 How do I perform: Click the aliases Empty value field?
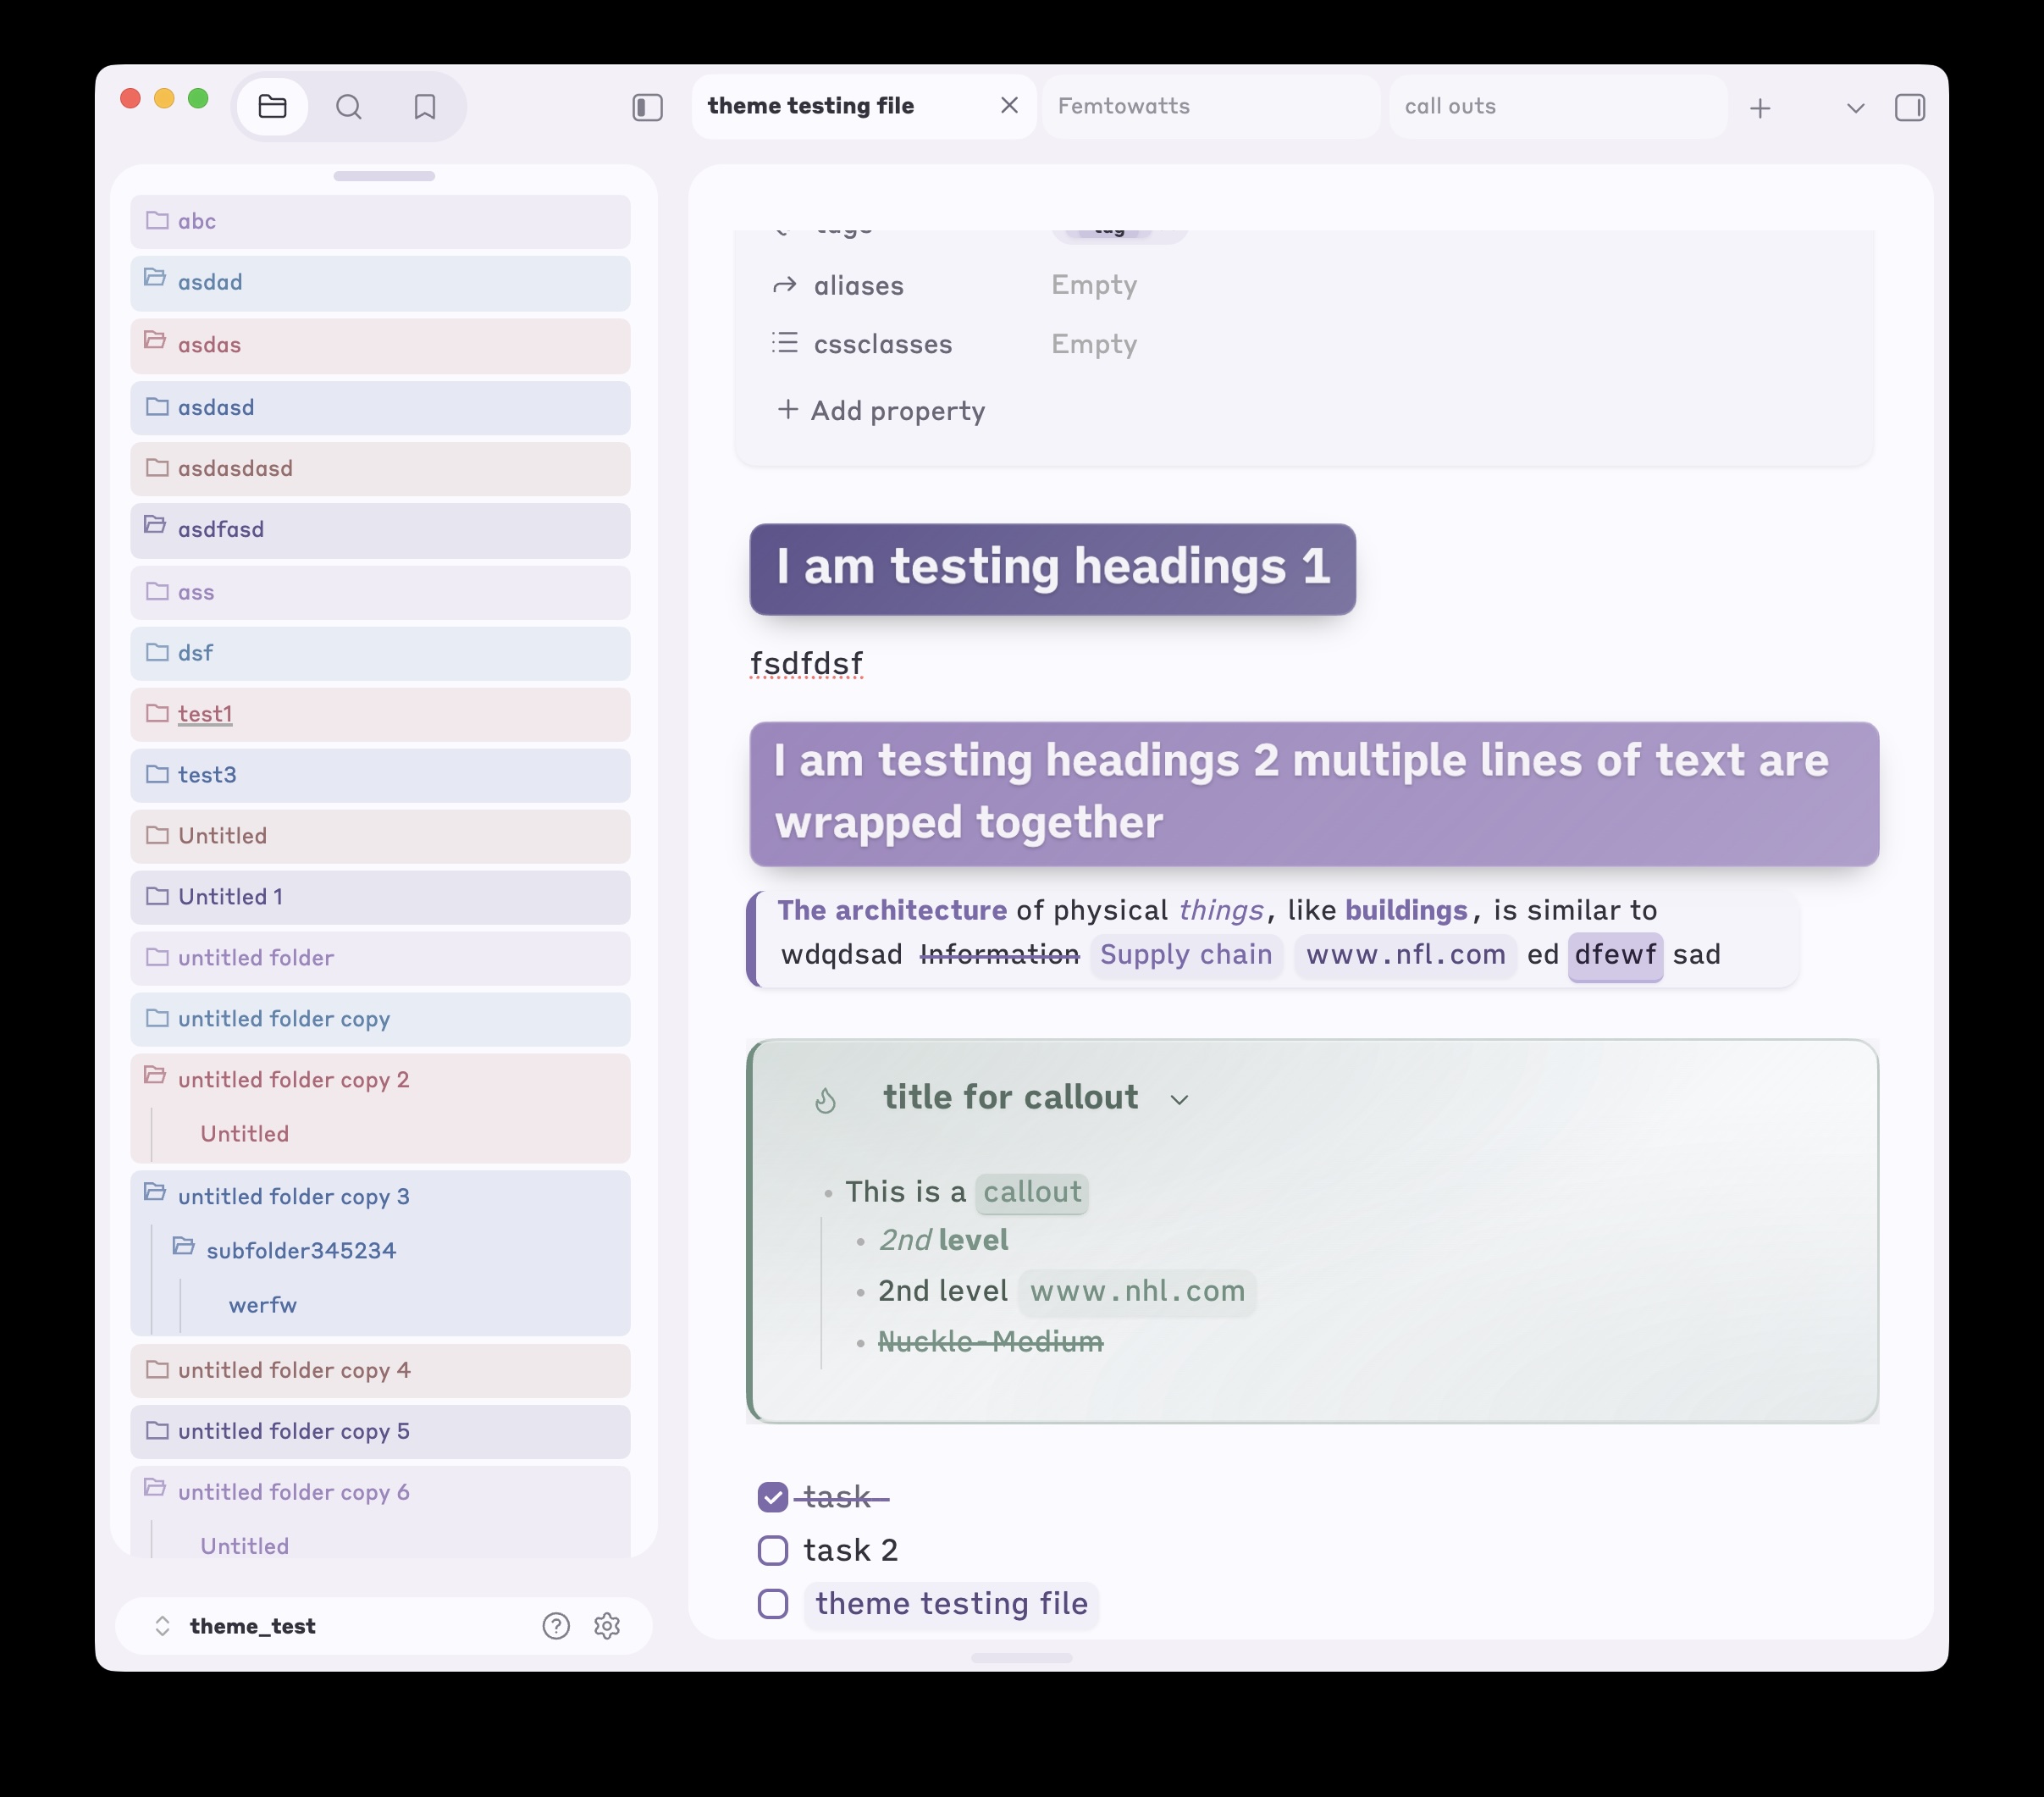click(x=1094, y=286)
